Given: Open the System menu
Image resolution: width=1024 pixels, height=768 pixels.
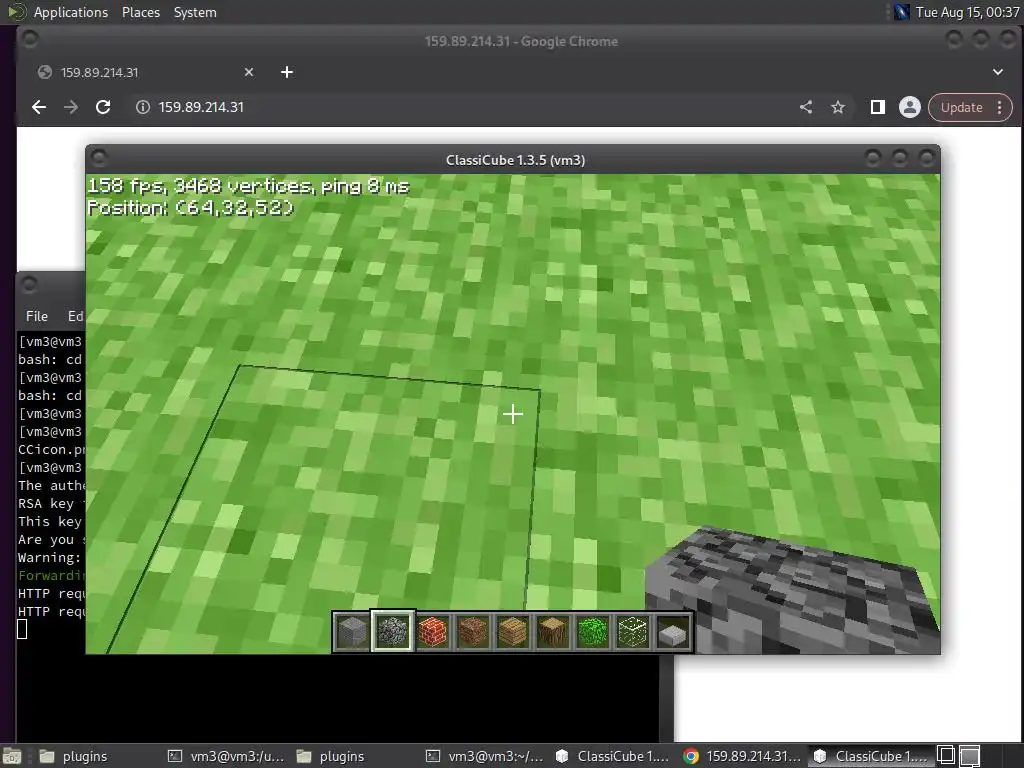Looking at the screenshot, I should click(195, 12).
